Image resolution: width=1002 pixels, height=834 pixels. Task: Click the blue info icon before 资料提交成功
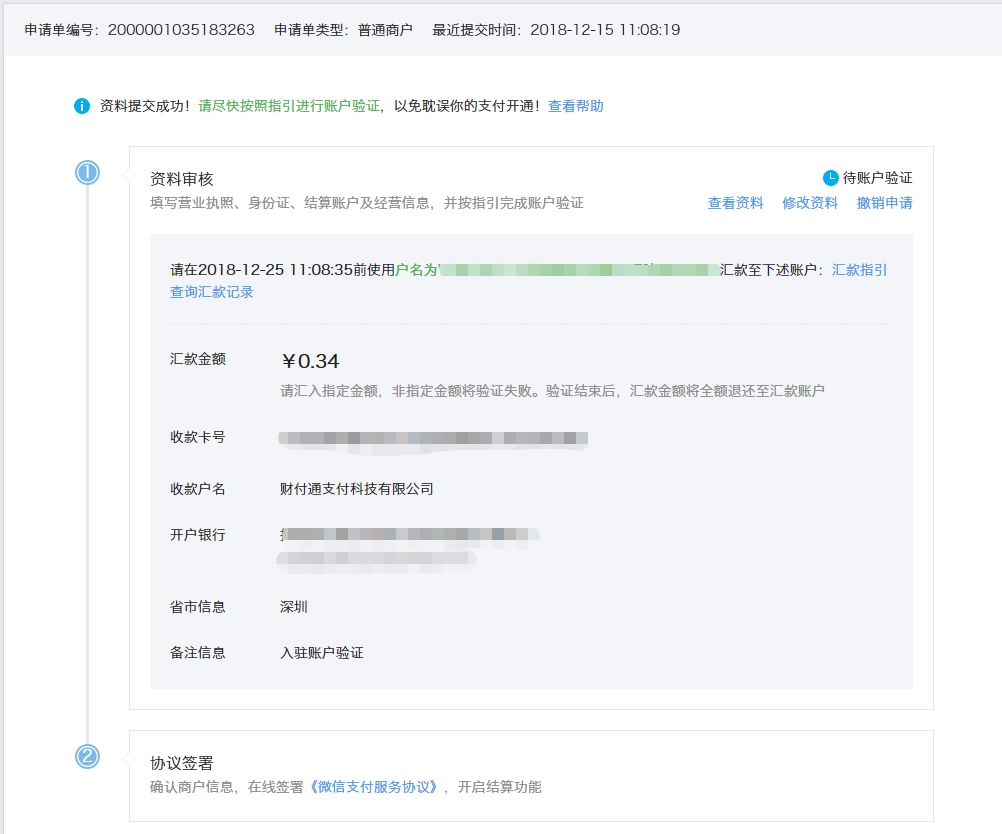[82, 106]
